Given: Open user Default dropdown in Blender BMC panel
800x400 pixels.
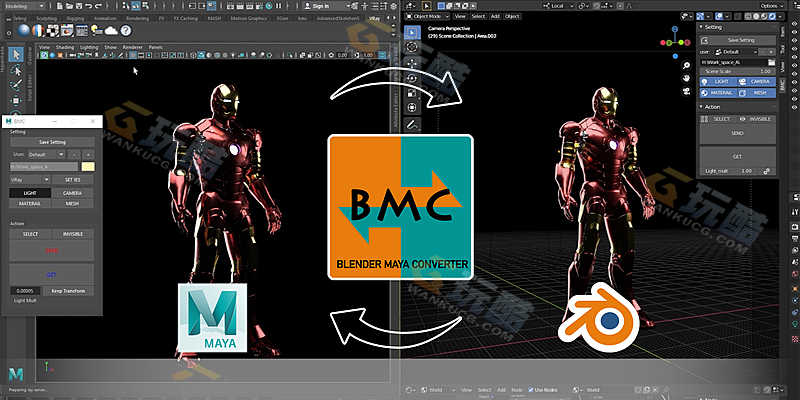Looking at the screenshot, I should pyautogui.click(x=734, y=52).
